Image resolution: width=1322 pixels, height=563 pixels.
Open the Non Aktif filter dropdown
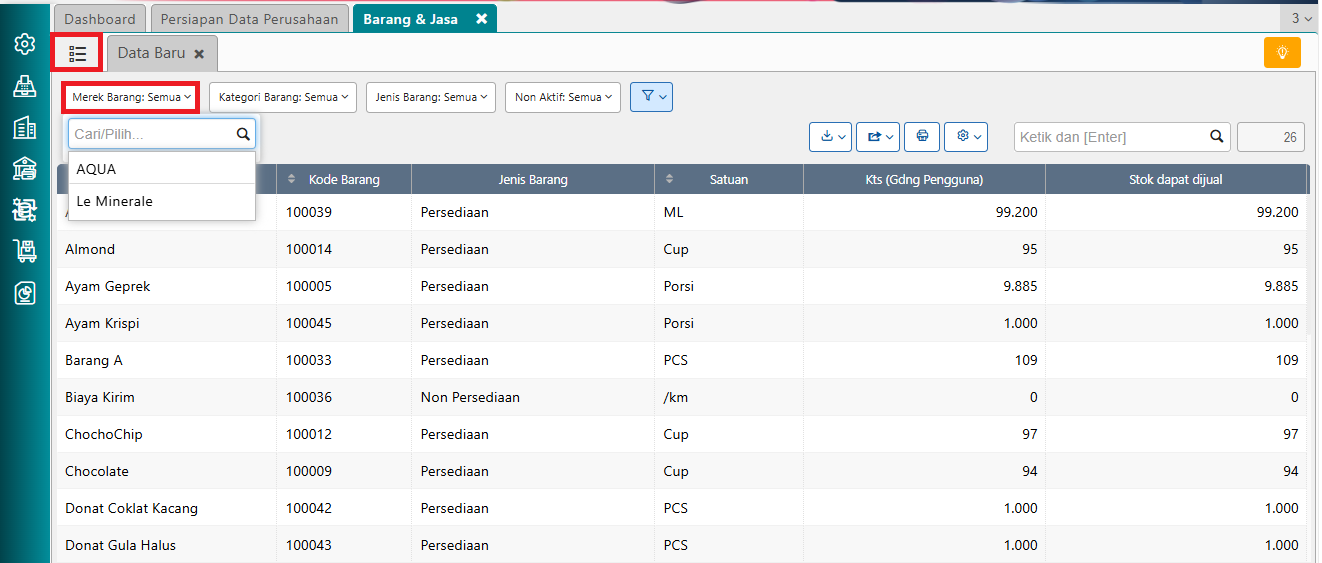tap(563, 97)
